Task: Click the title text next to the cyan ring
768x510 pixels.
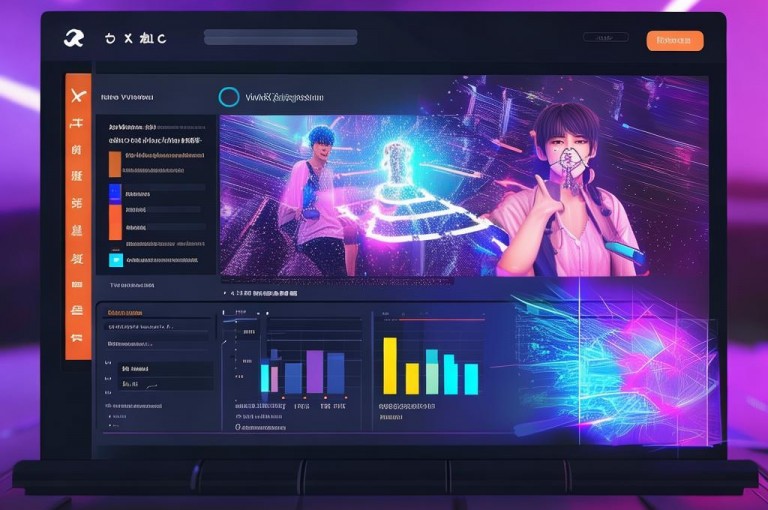Action: (284, 97)
